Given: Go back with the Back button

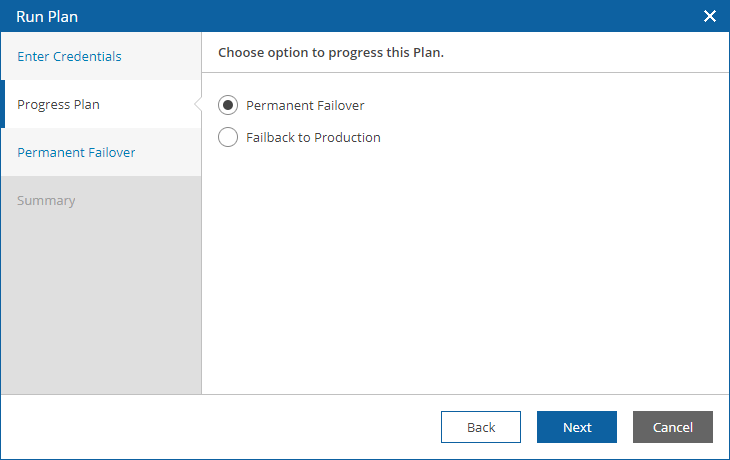Looking at the screenshot, I should pos(481,427).
